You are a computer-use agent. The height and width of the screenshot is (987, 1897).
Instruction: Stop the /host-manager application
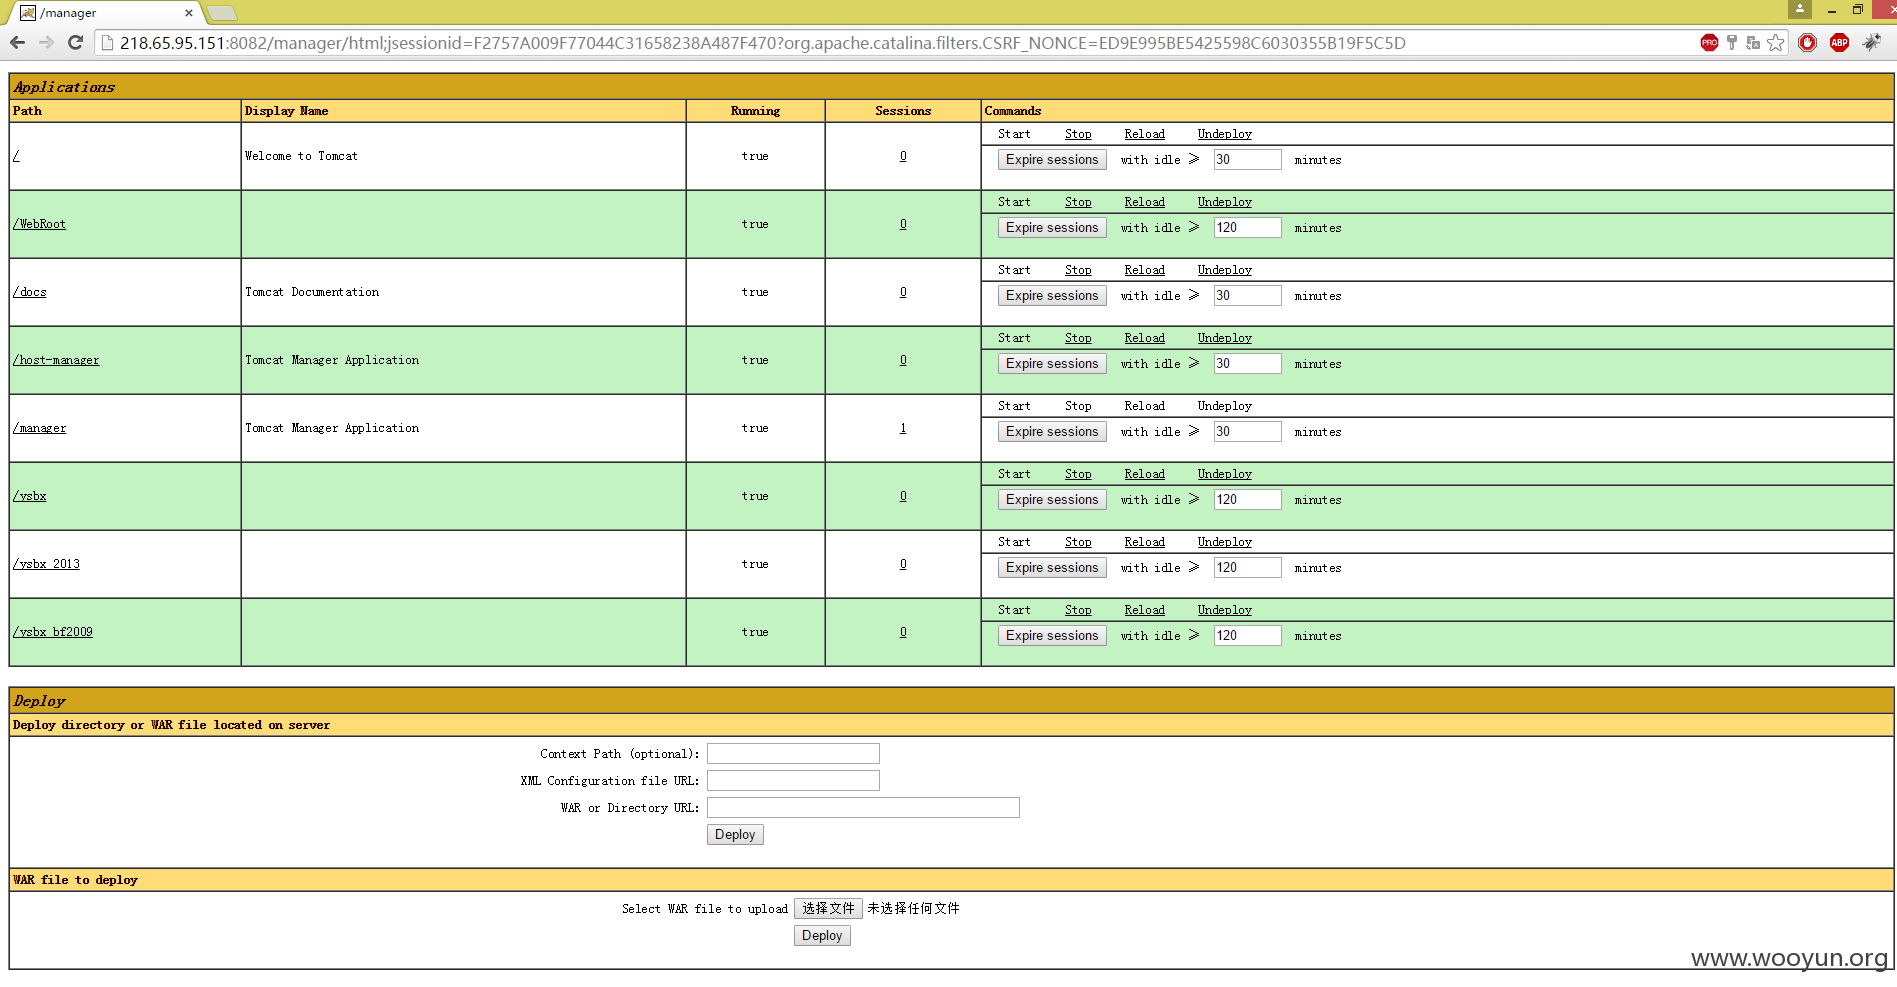point(1078,338)
